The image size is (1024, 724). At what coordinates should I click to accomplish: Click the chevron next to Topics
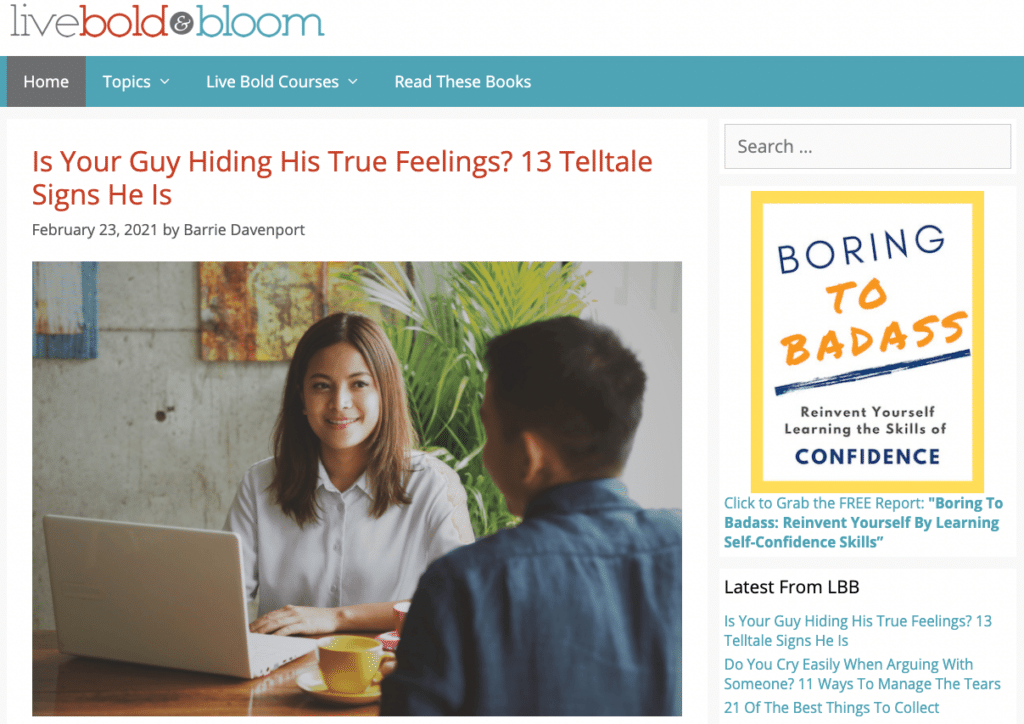(x=164, y=82)
